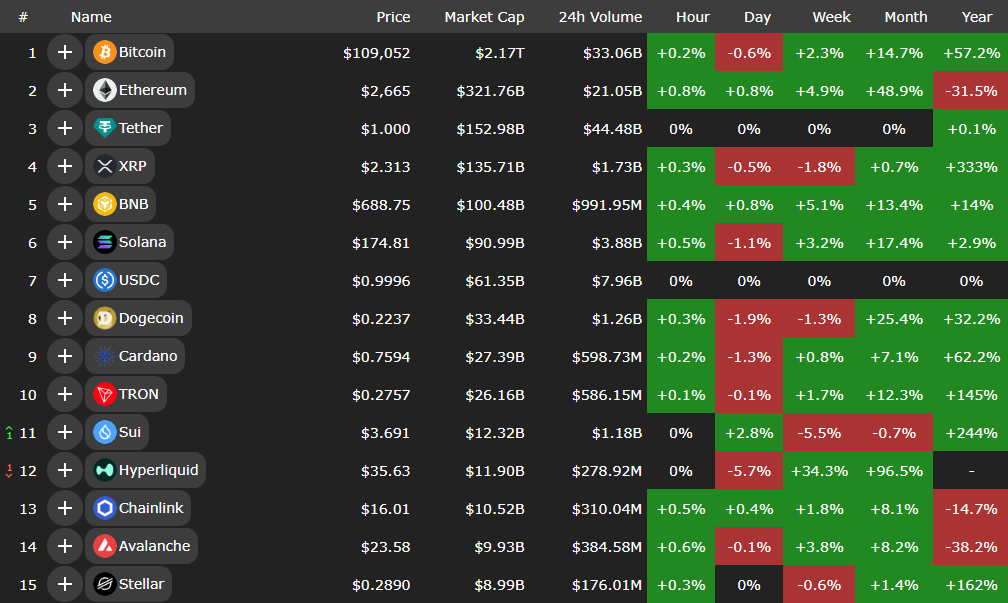
Task: Click Hyperliquid's green +96.5% month cell
Action: pyautogui.click(x=894, y=470)
